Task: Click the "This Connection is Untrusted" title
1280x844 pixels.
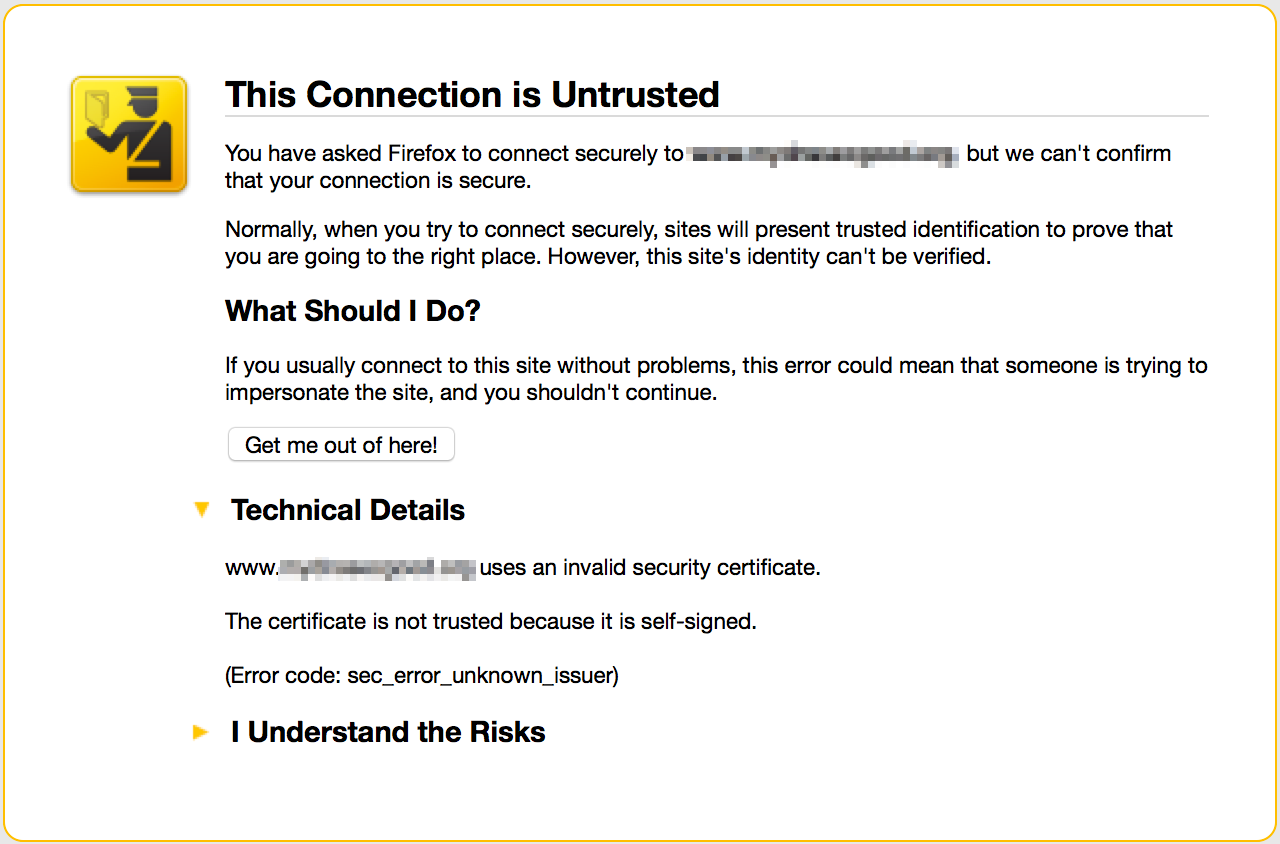Action: (472, 95)
